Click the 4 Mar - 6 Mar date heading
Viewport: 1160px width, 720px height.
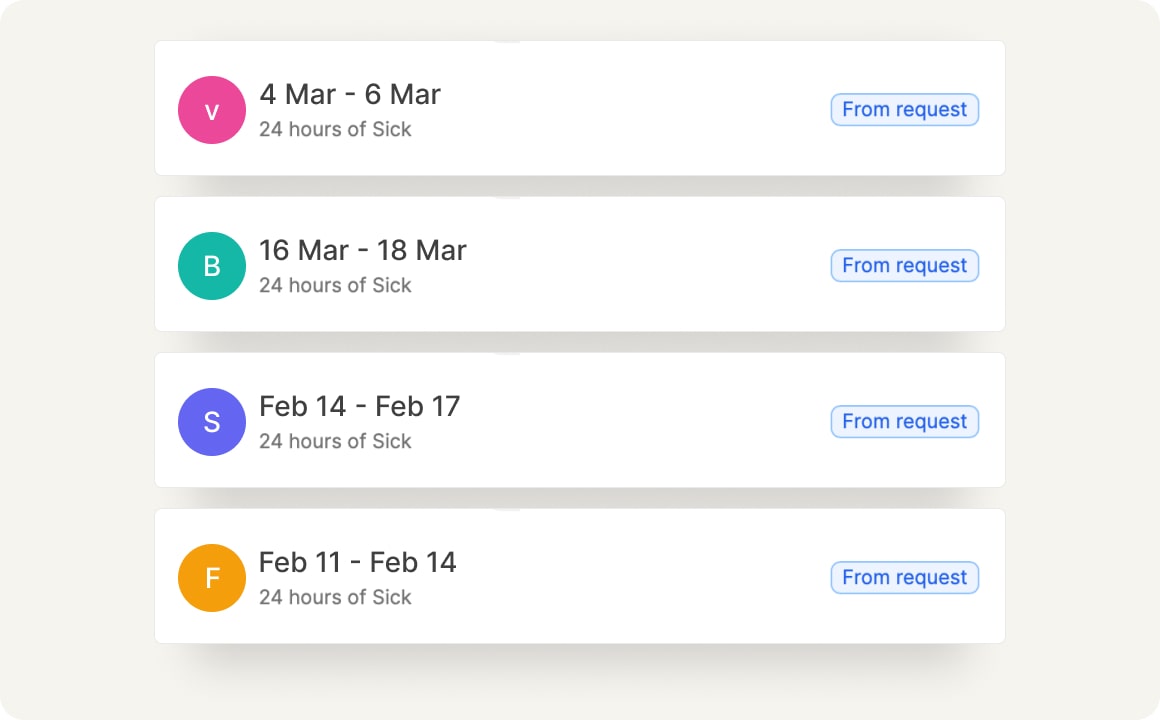tap(350, 94)
